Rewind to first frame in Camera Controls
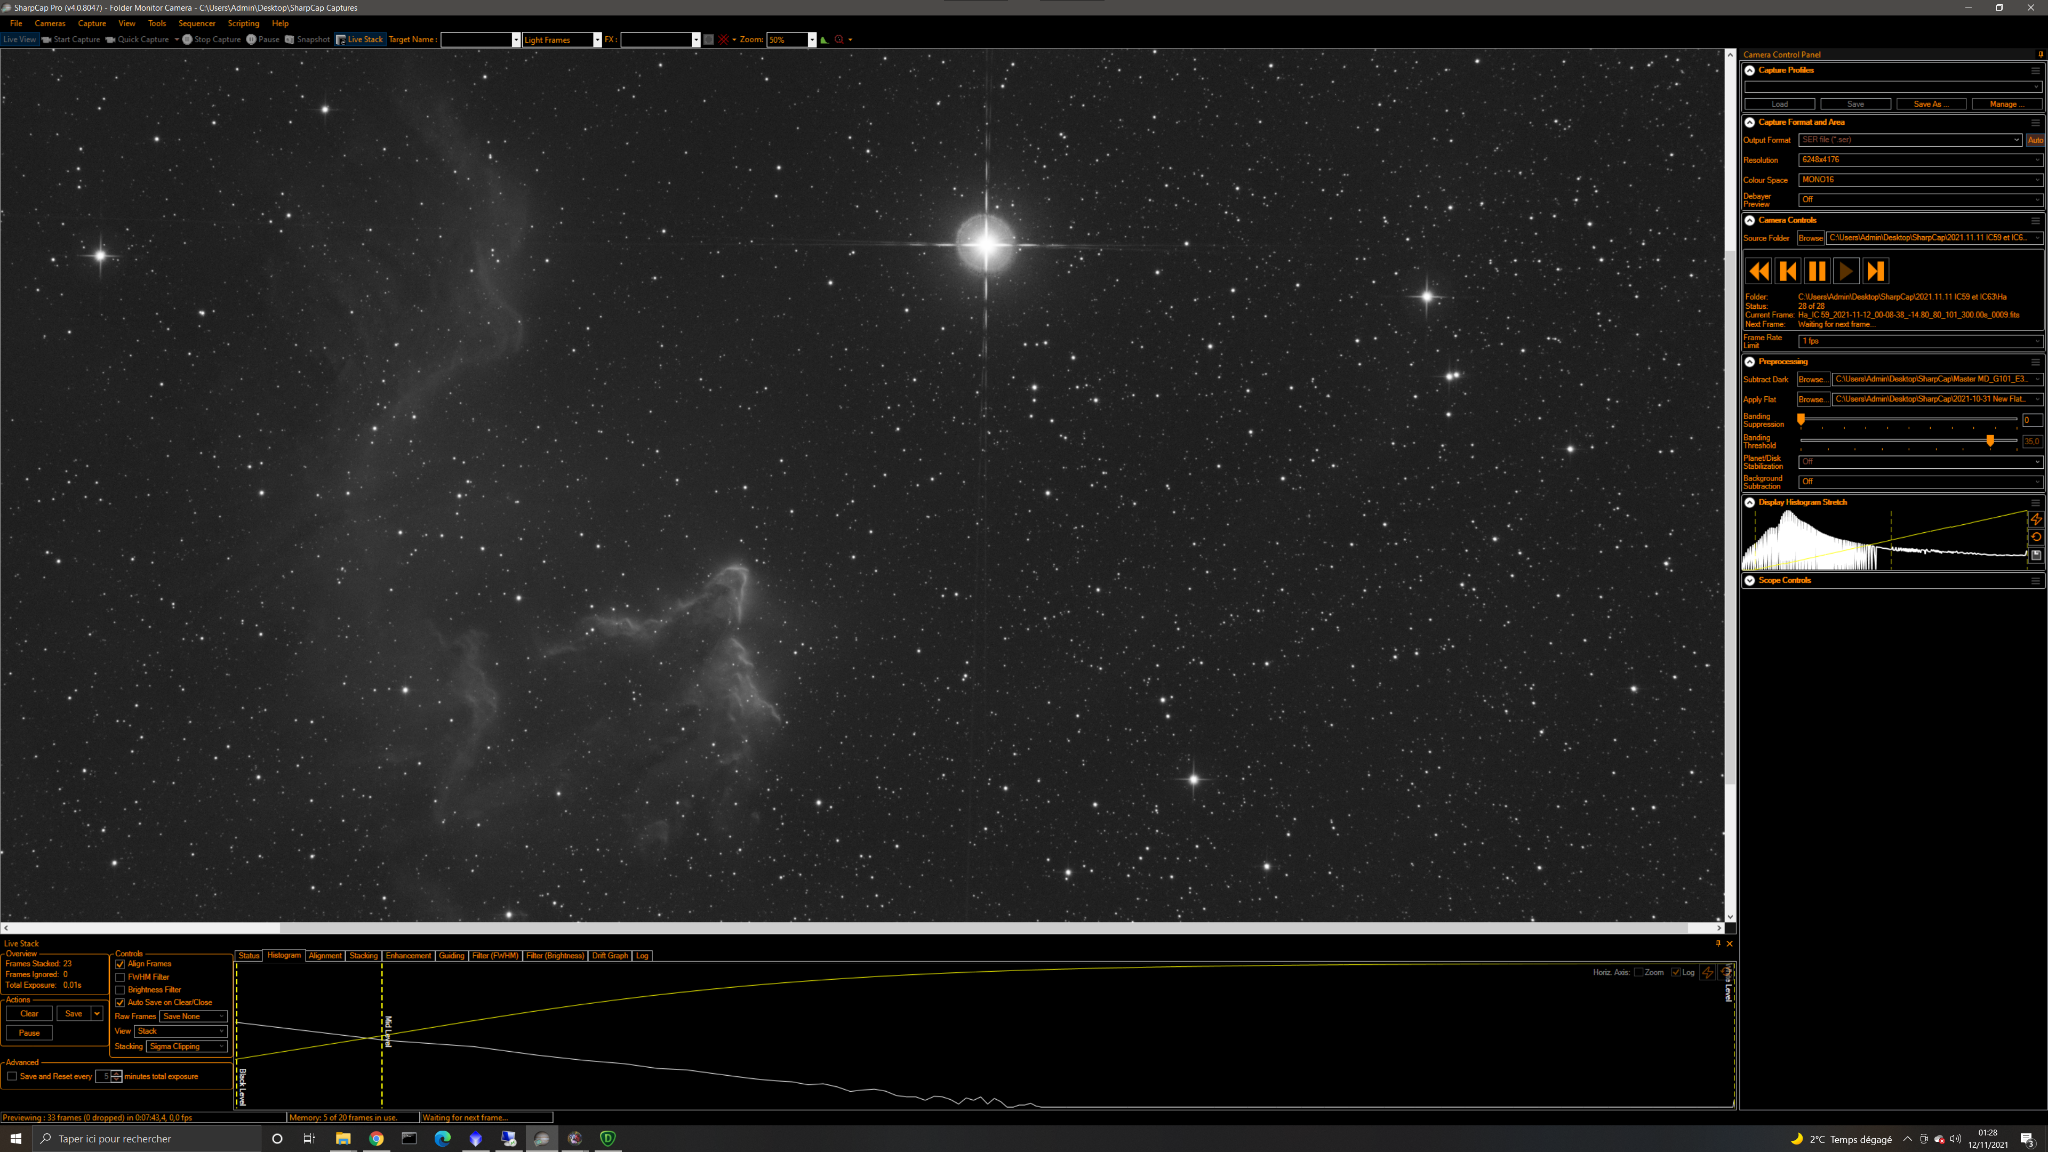This screenshot has width=2048, height=1152. [1759, 271]
